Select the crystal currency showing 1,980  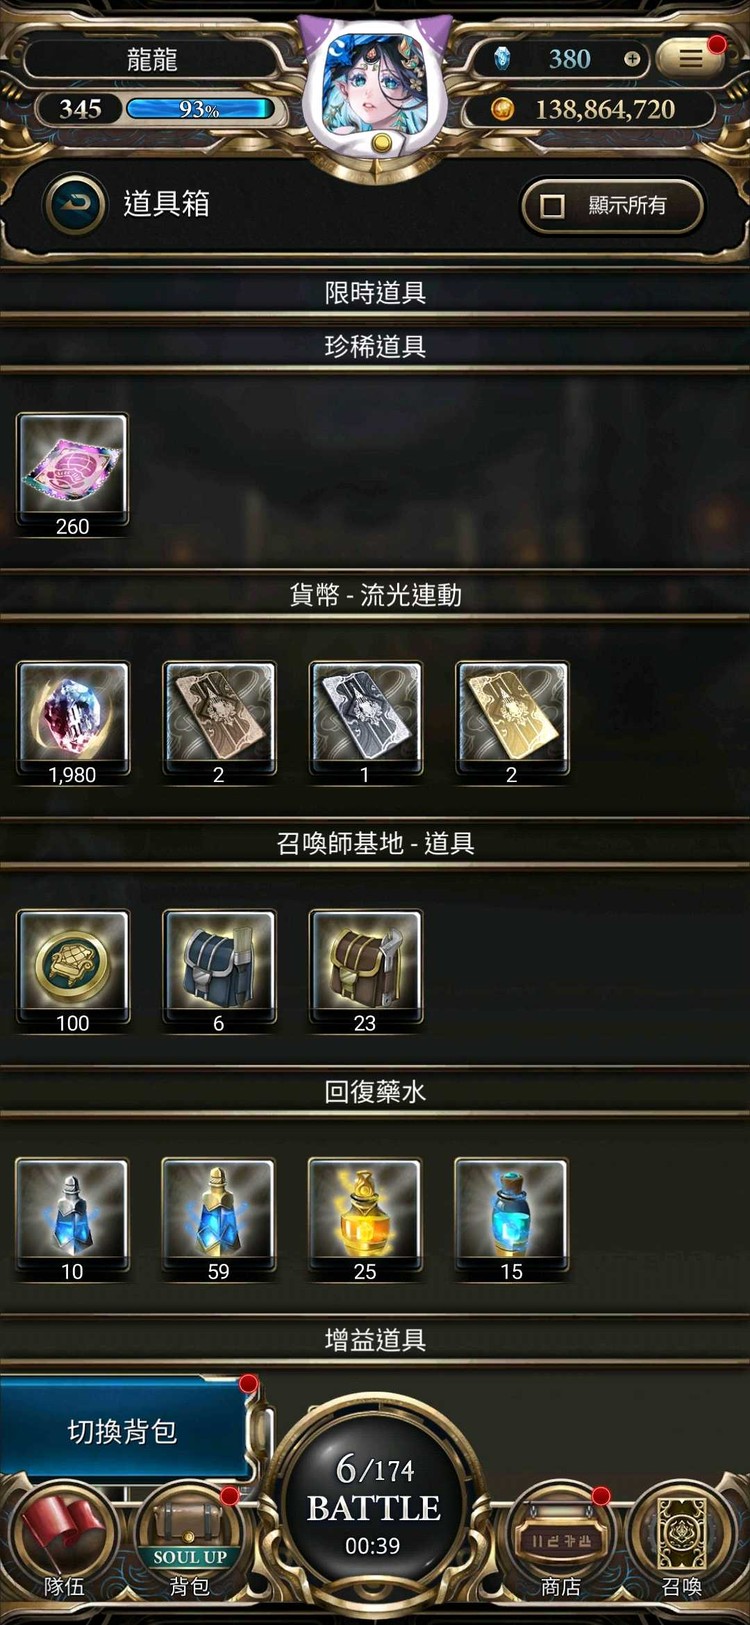72,723
